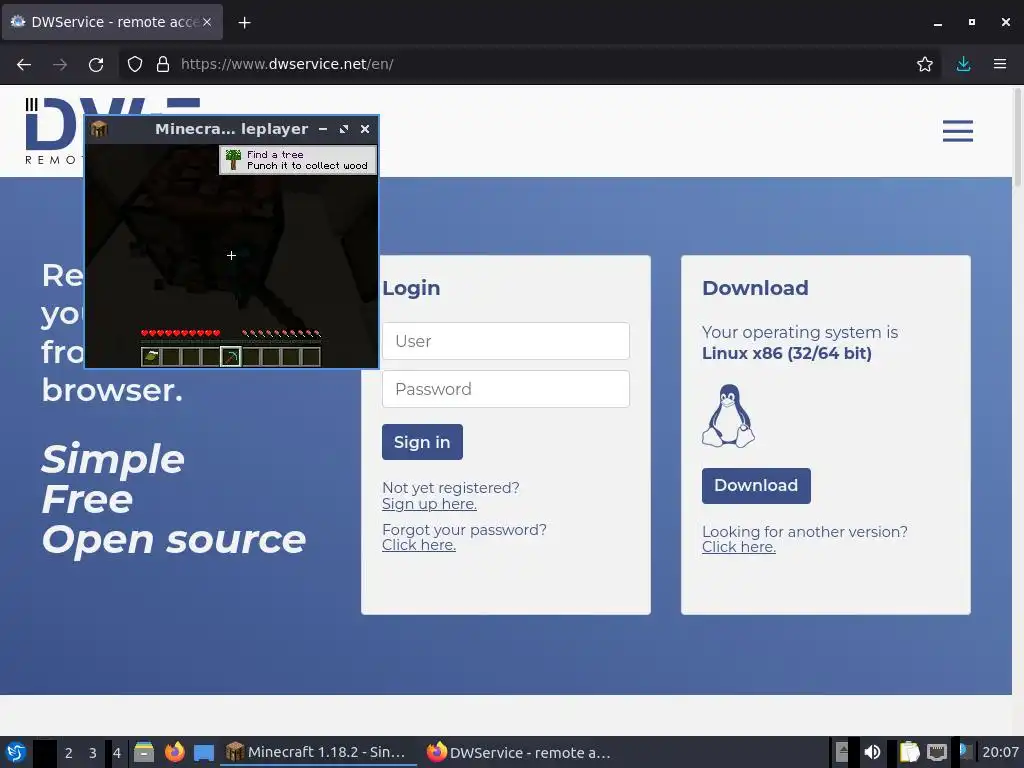1024x768 pixels.
Task: Switch to workspace 3
Action: pyautogui.click(x=93, y=753)
